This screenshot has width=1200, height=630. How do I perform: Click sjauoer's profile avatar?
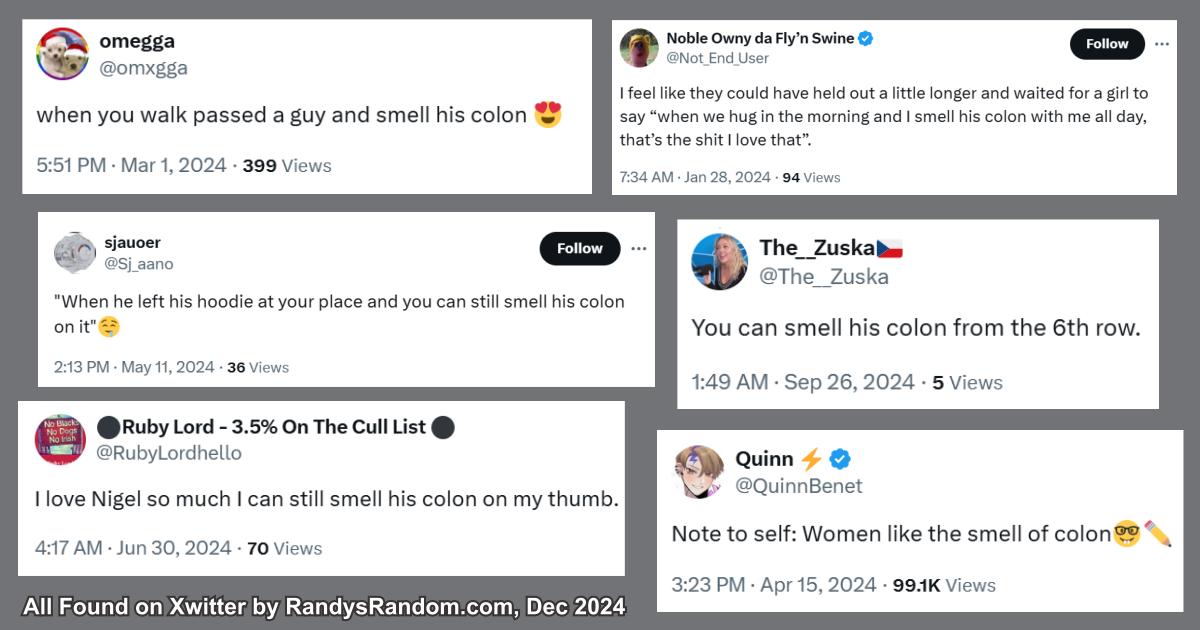(x=75, y=252)
